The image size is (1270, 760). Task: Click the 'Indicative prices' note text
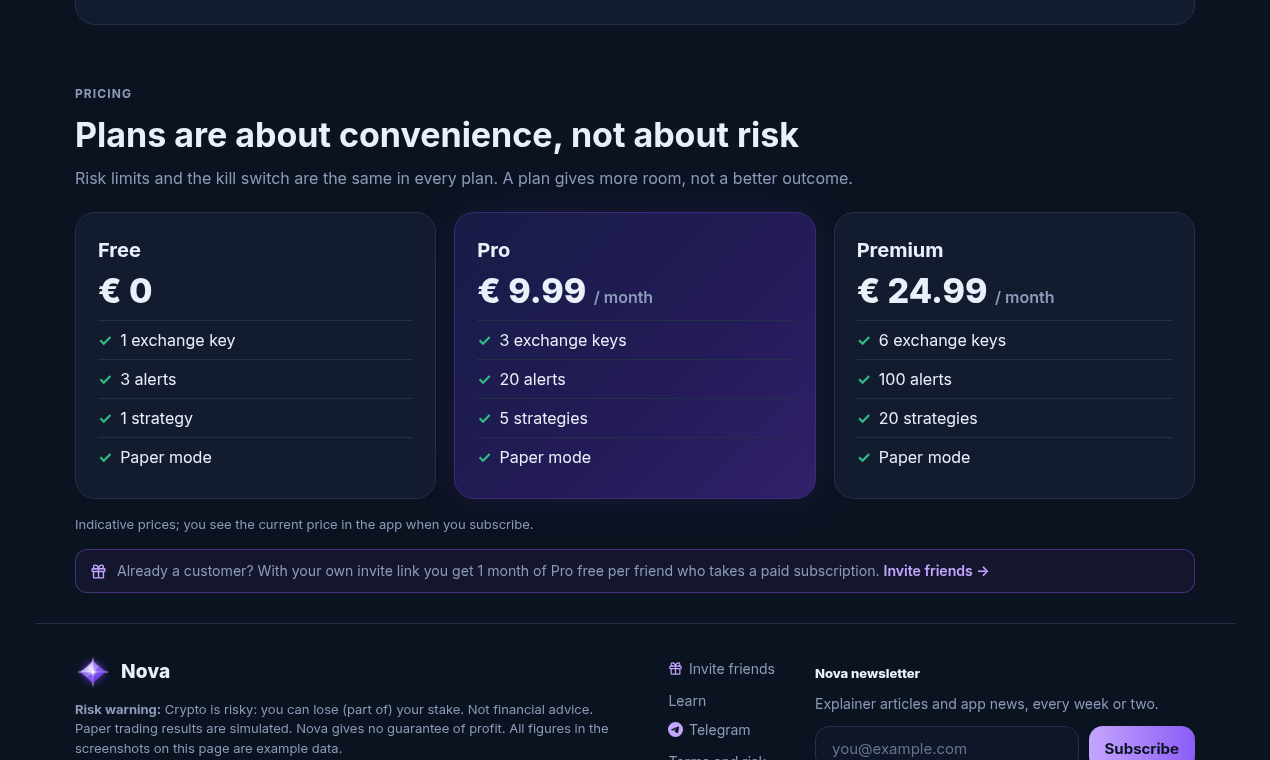(x=304, y=524)
